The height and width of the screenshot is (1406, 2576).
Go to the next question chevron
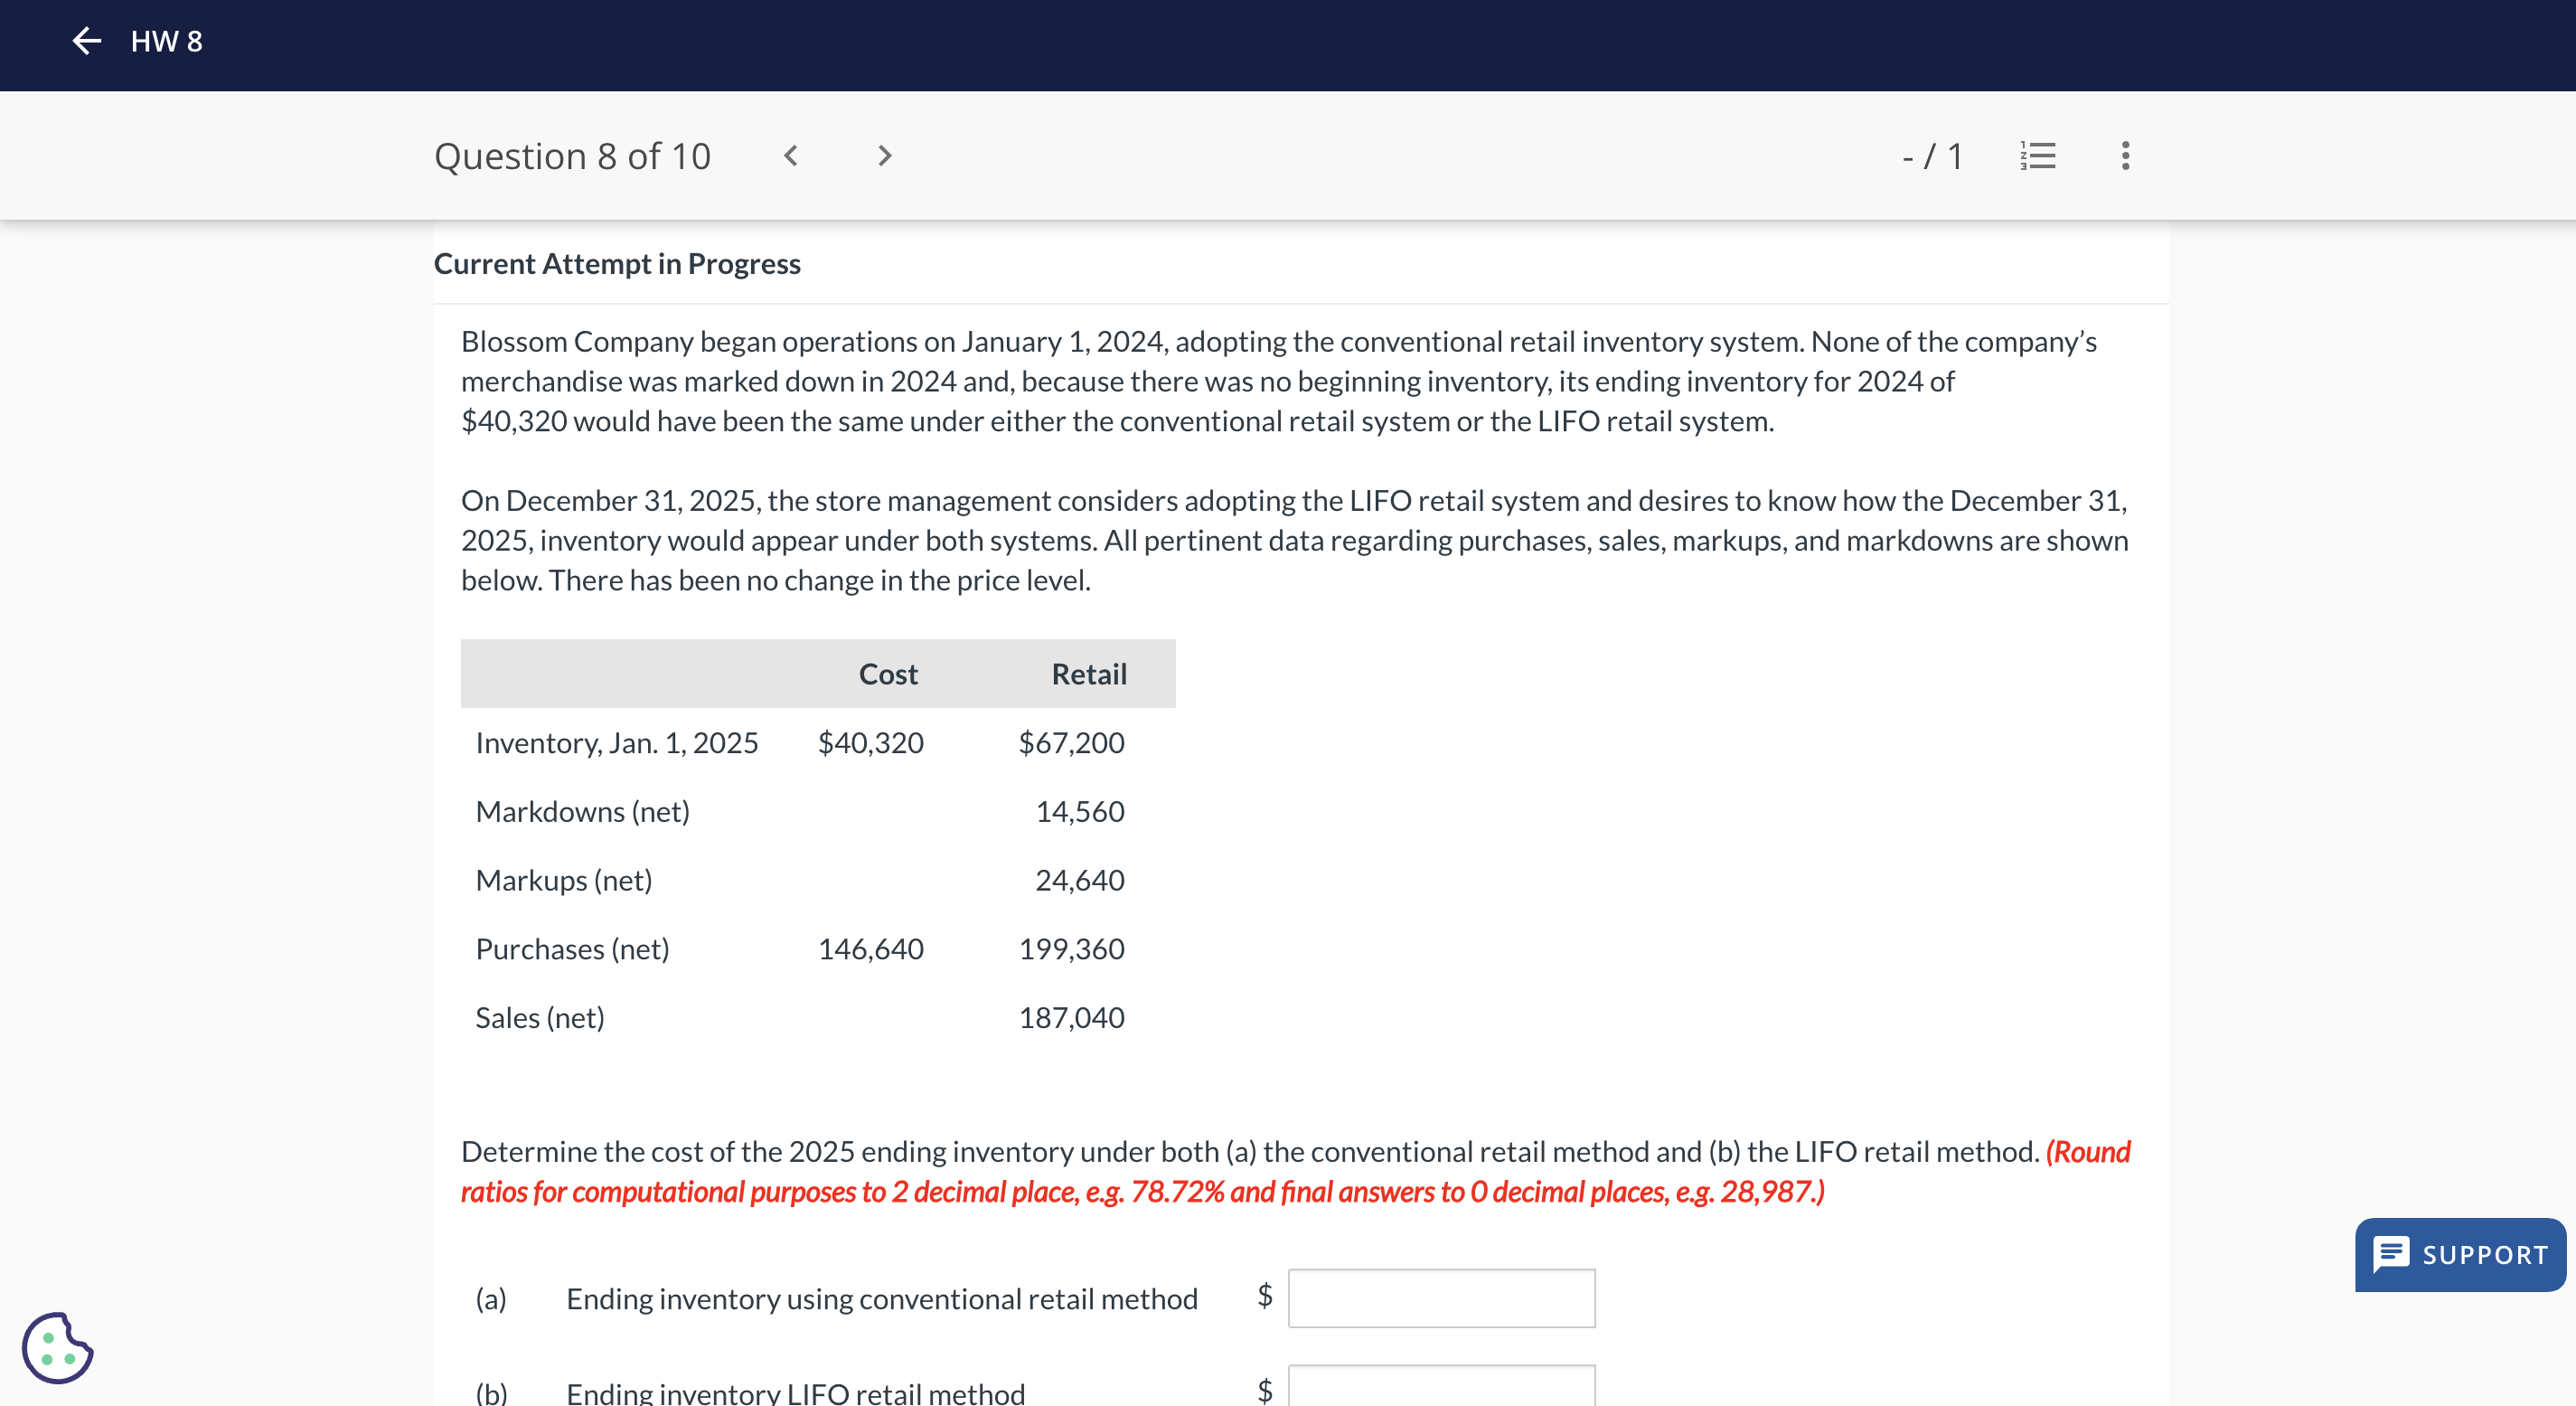point(884,156)
